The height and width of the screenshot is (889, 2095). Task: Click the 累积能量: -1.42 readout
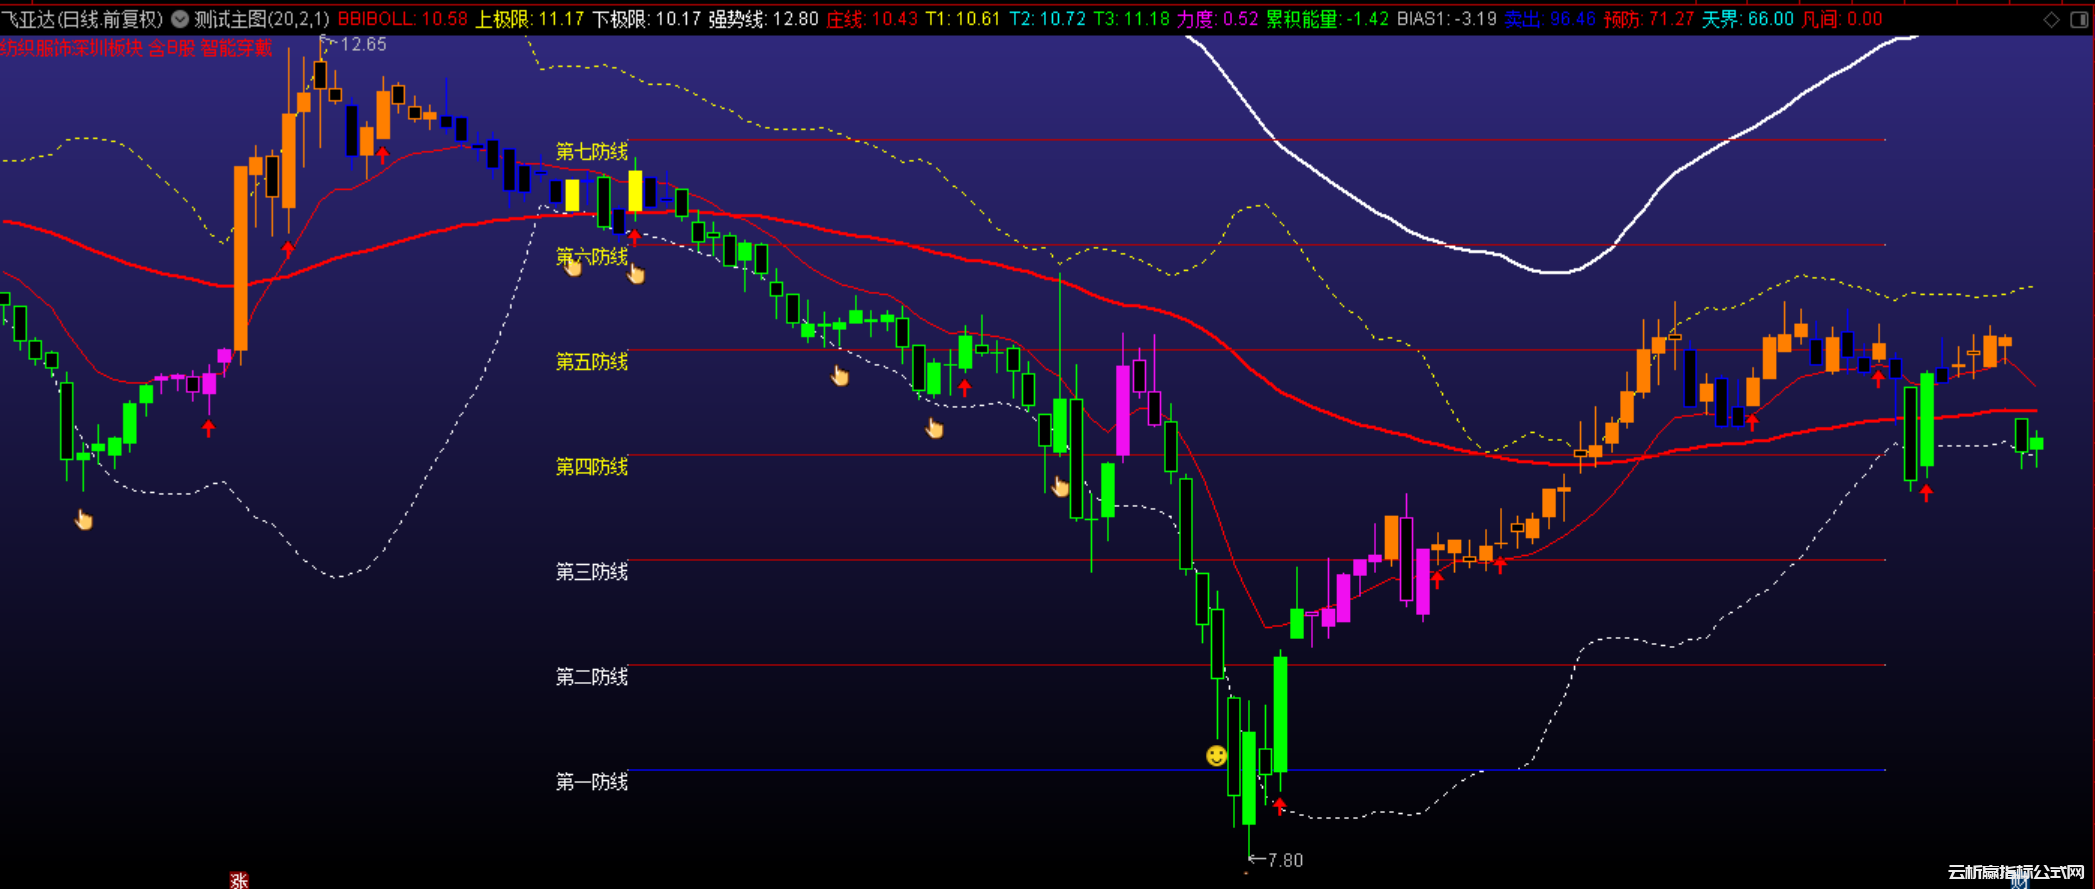(1327, 19)
